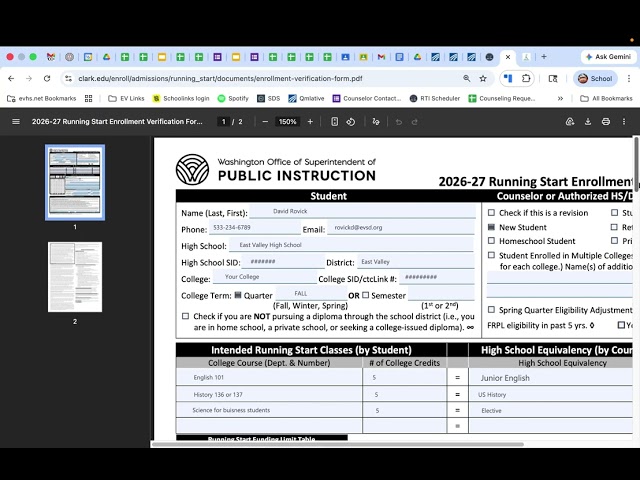This screenshot has width=640, height=480.
Task: Open the Schoolinks login bookmark
Action: [x=181, y=98]
